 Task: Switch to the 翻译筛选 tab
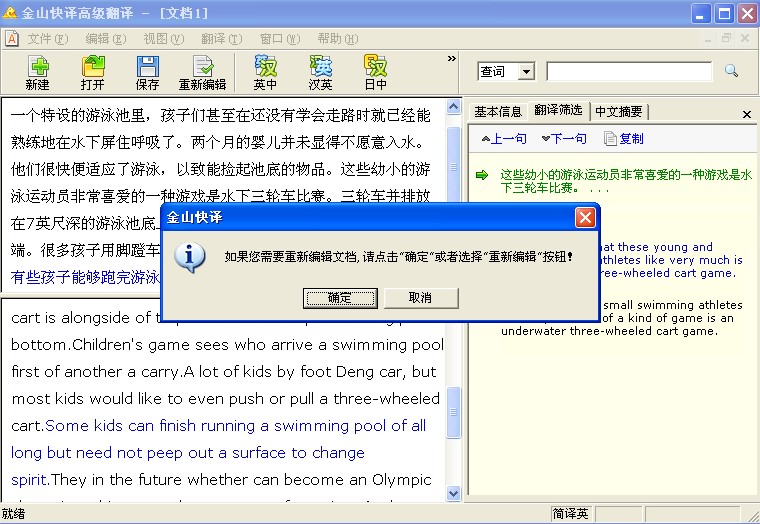click(x=558, y=110)
